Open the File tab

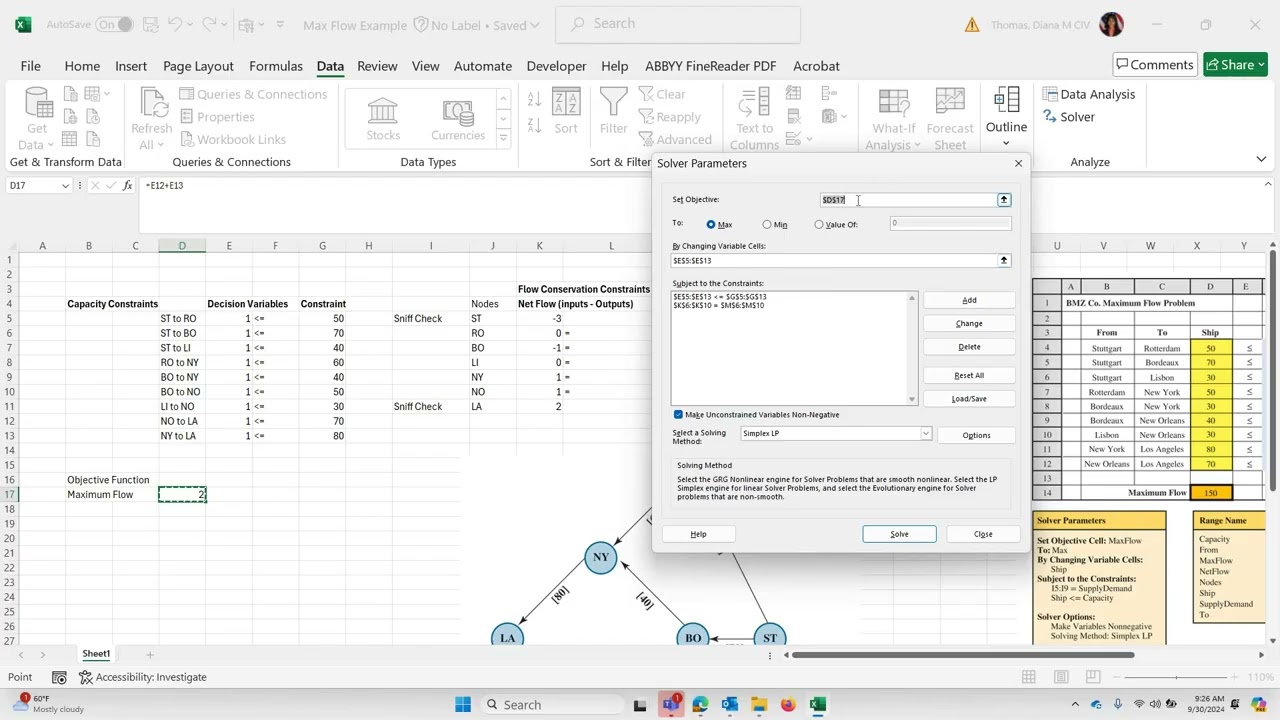pos(30,66)
